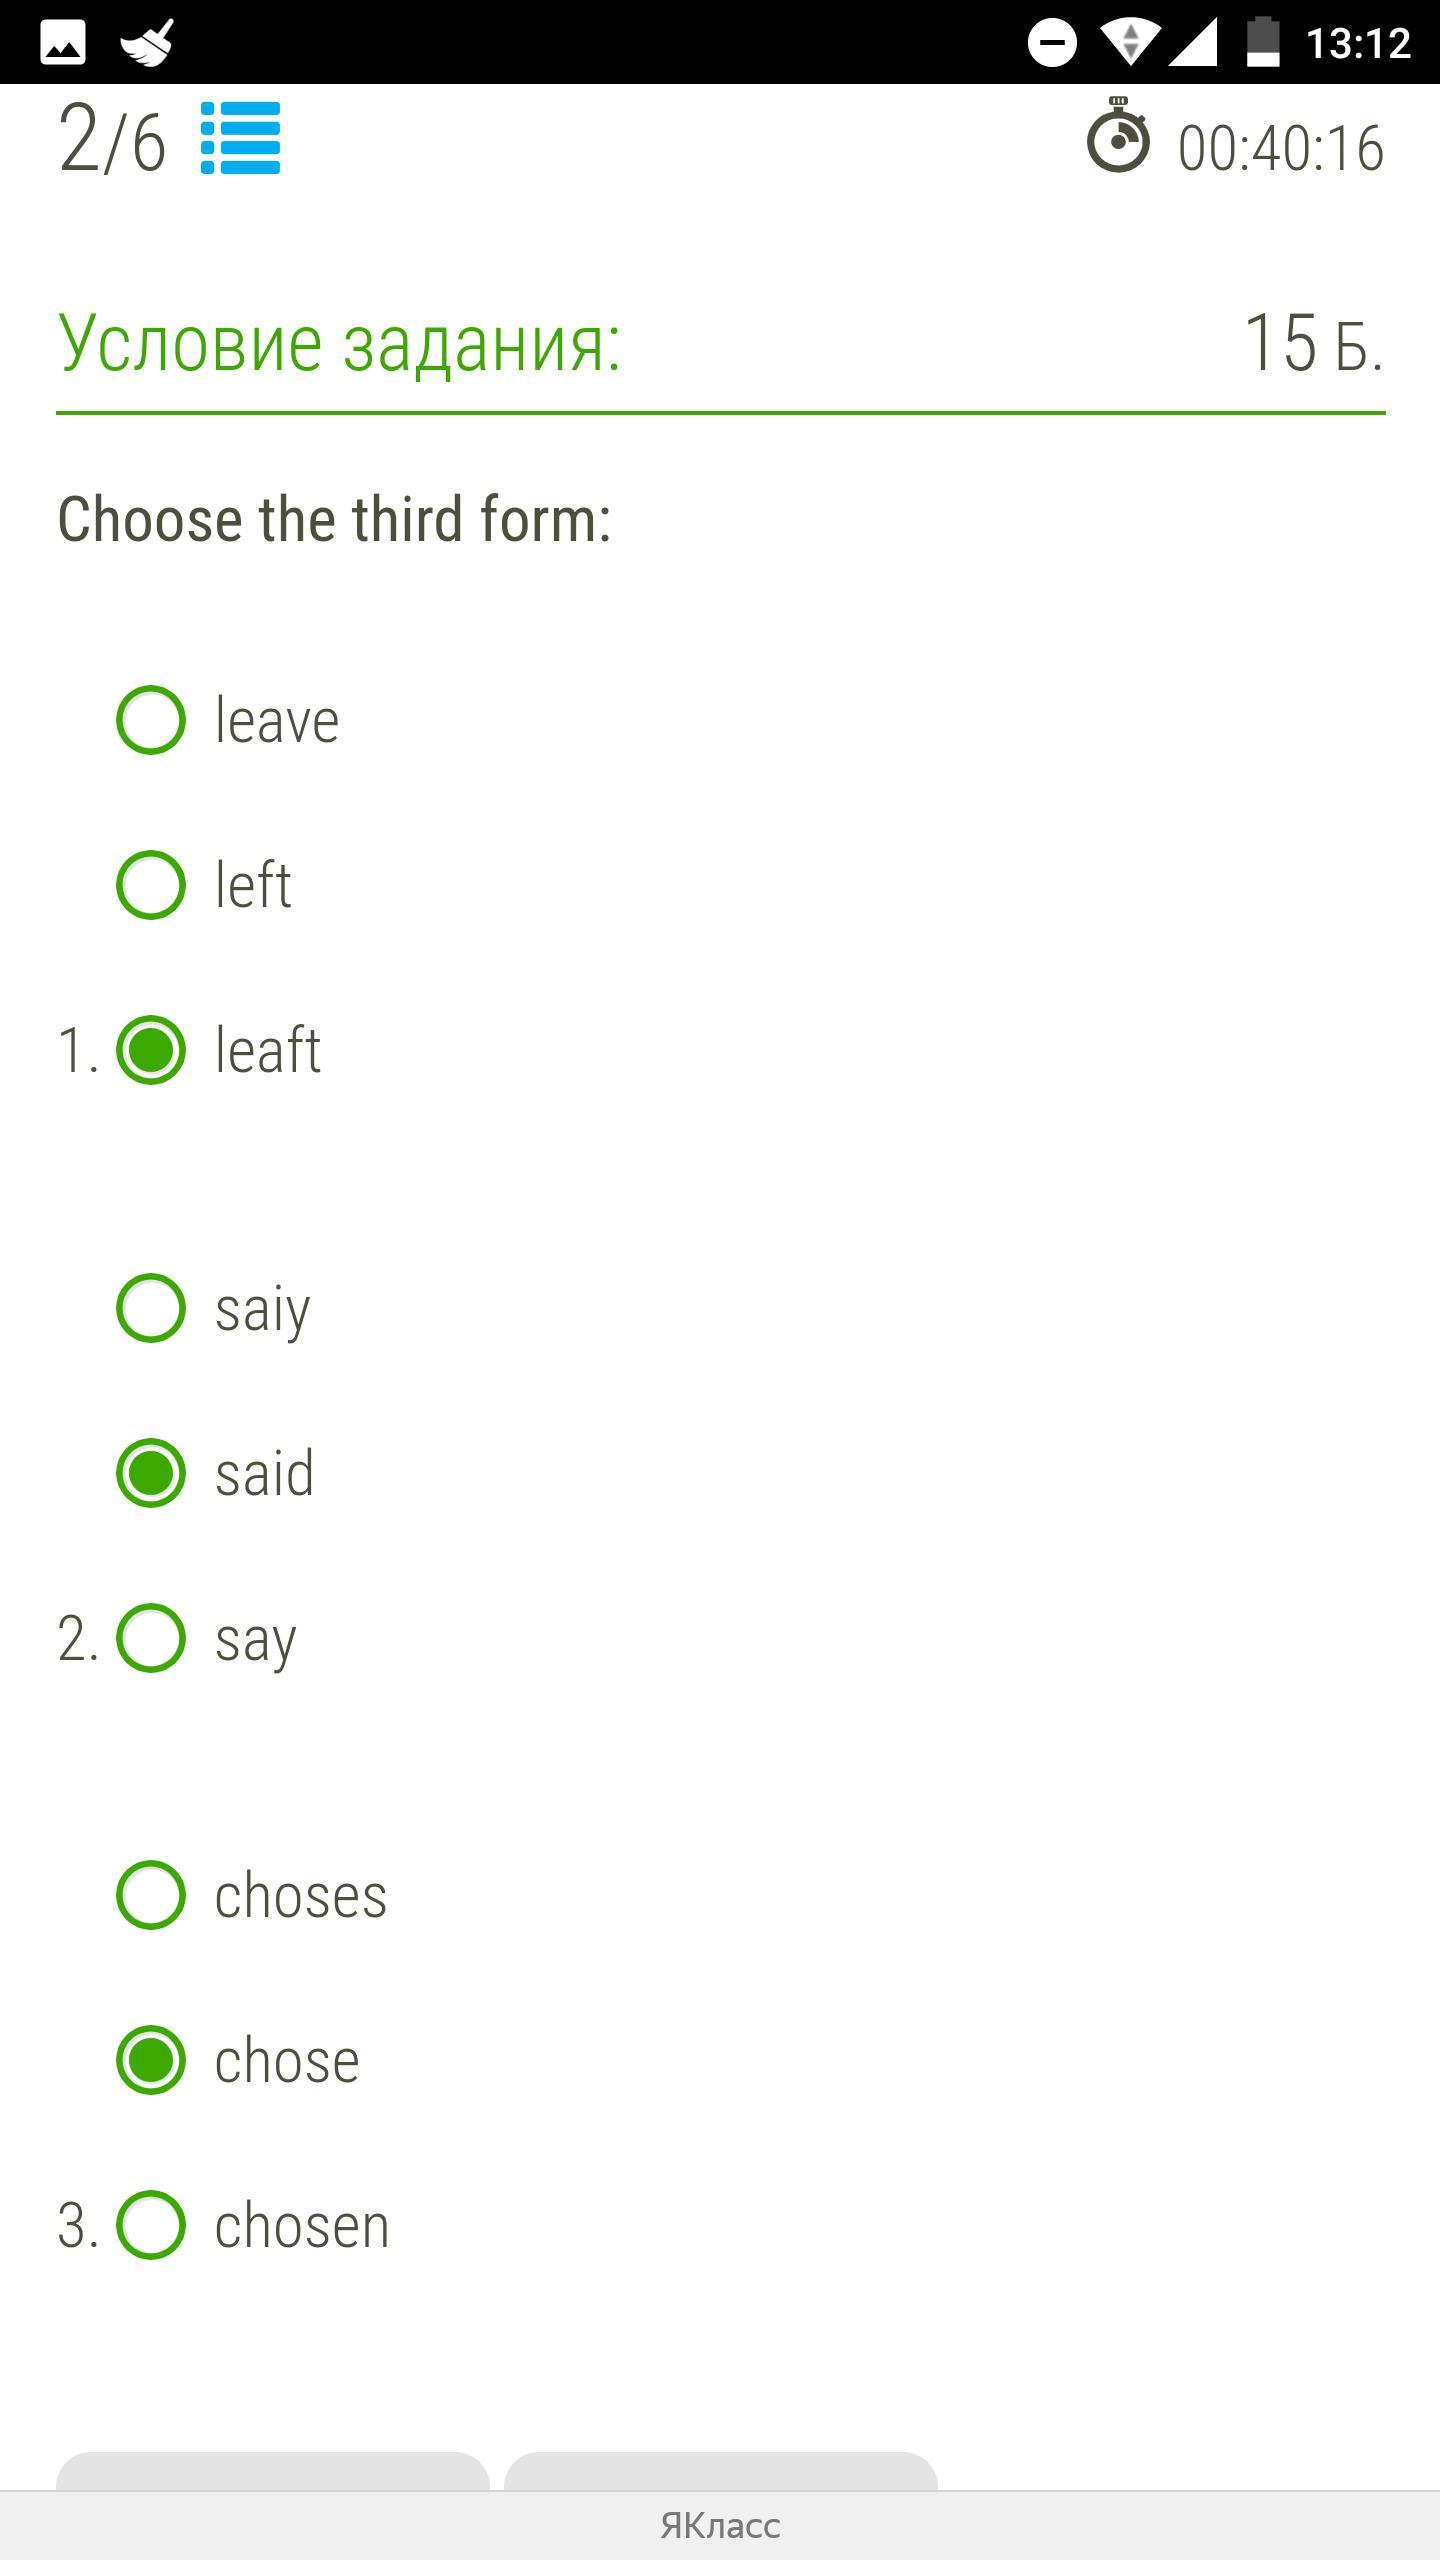Tap the 00:40:16 timer readout
1440x2560 pixels.
[x=1281, y=148]
